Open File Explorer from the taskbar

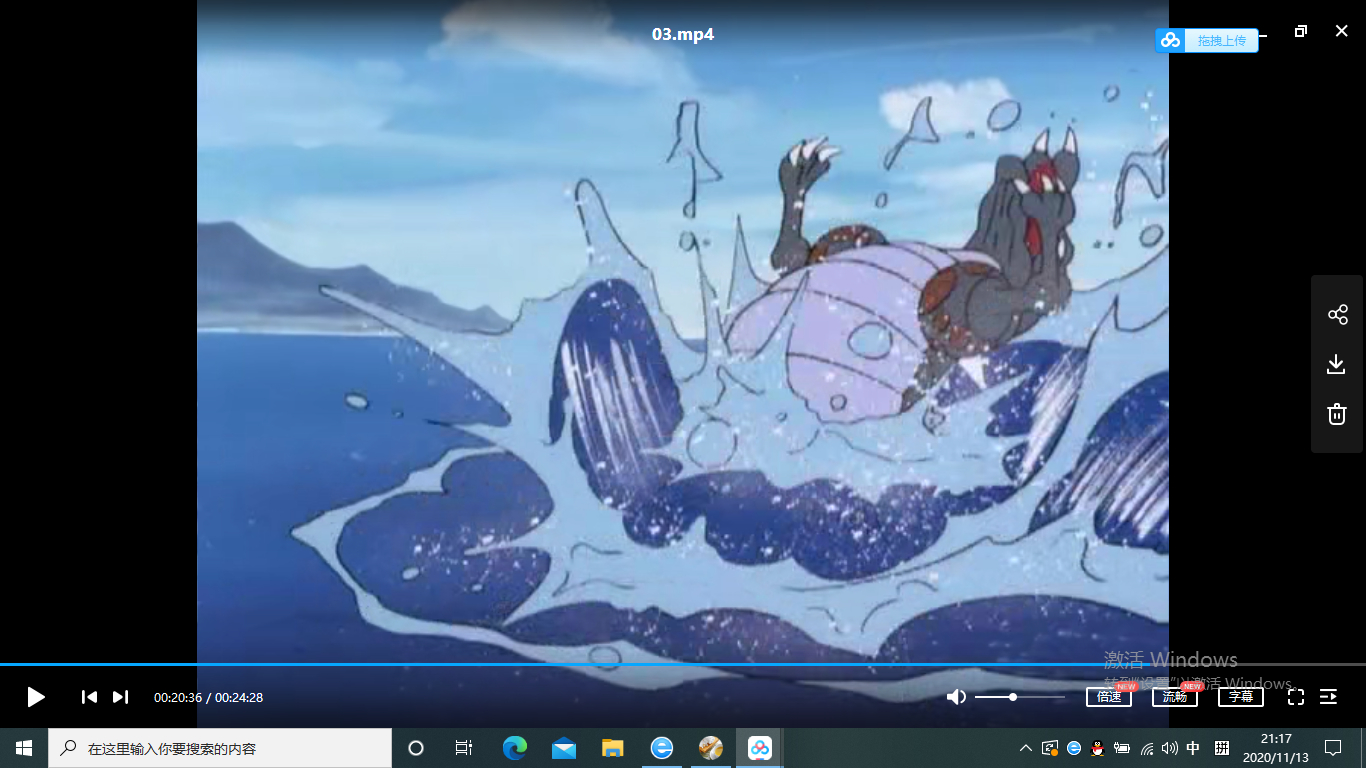[612, 748]
